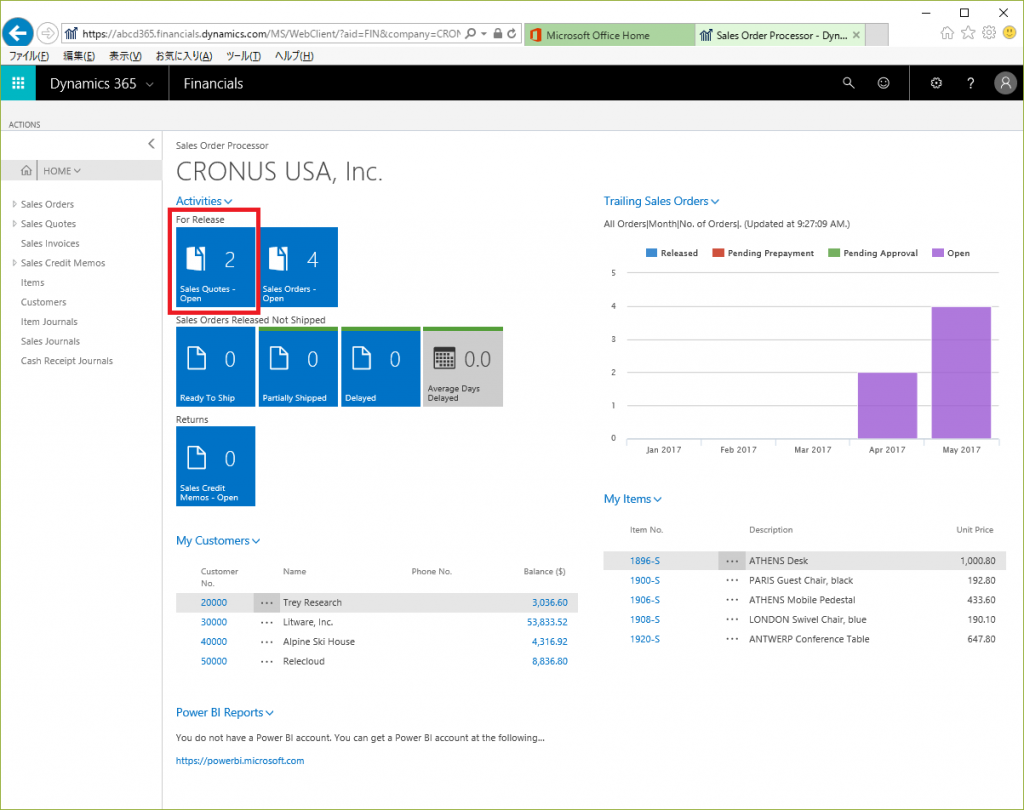
Task: Open Sales Journals in the navigation pane
Action: (50, 341)
